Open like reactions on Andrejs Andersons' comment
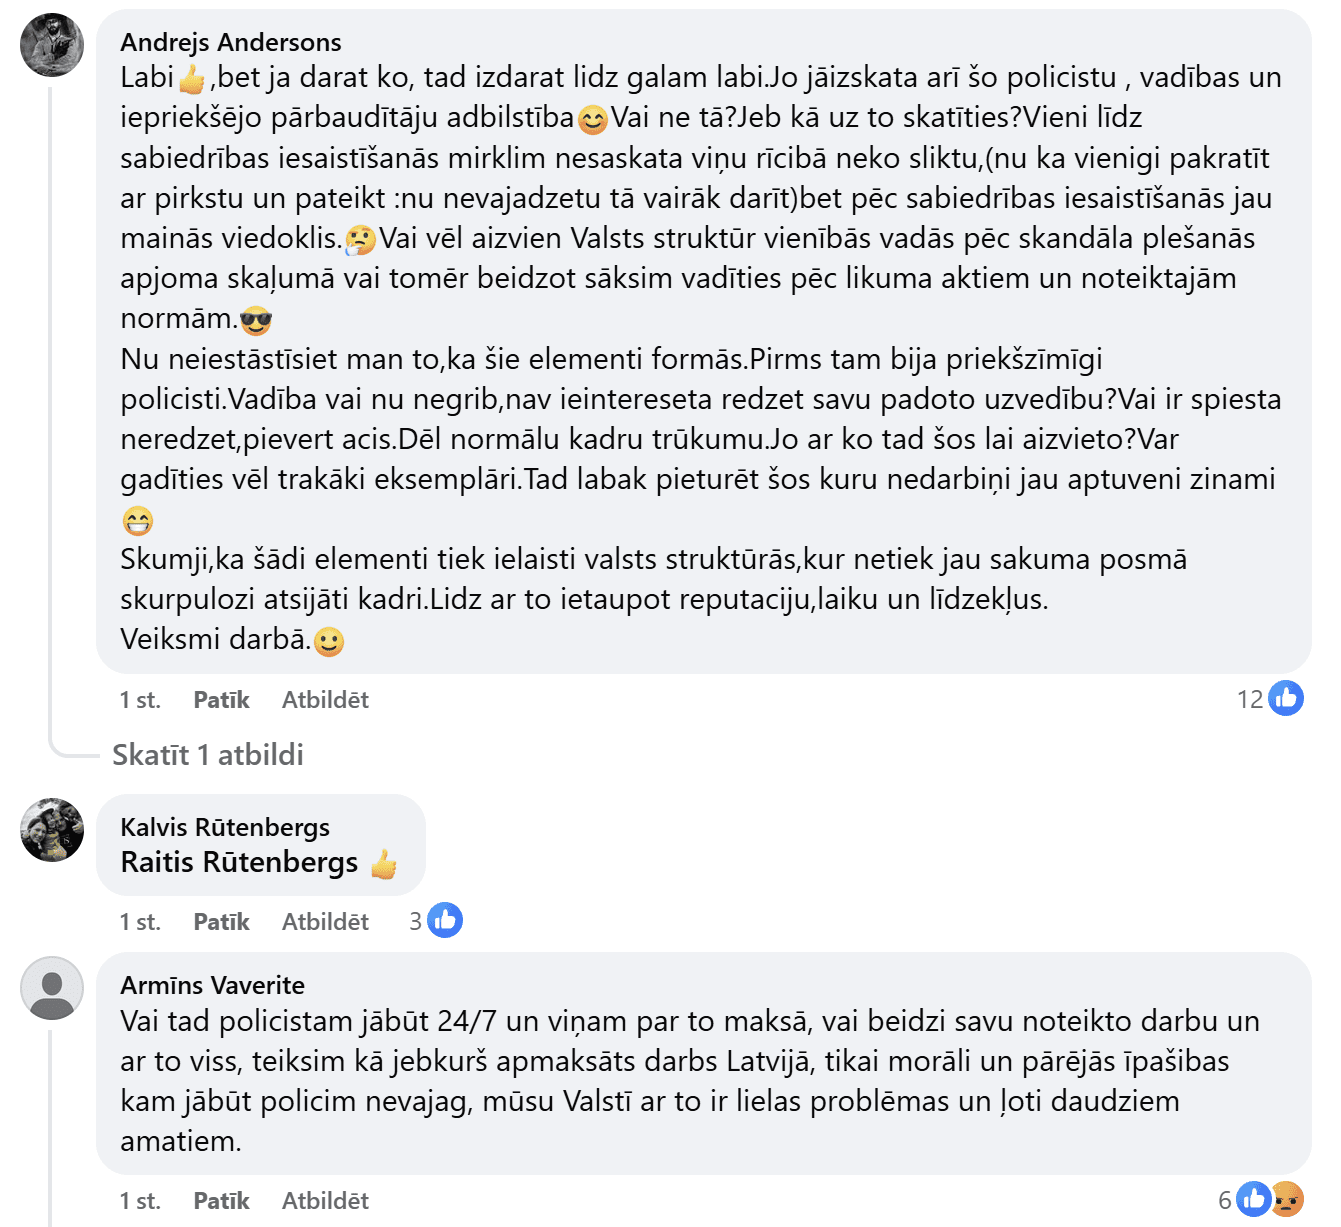The image size is (1341, 1227). (1285, 698)
